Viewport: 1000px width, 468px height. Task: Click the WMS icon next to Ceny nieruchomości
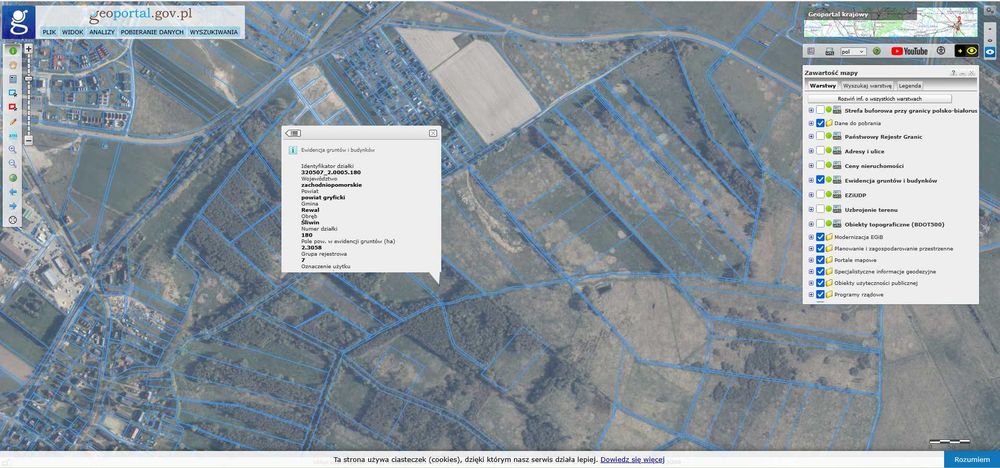[x=836, y=166]
